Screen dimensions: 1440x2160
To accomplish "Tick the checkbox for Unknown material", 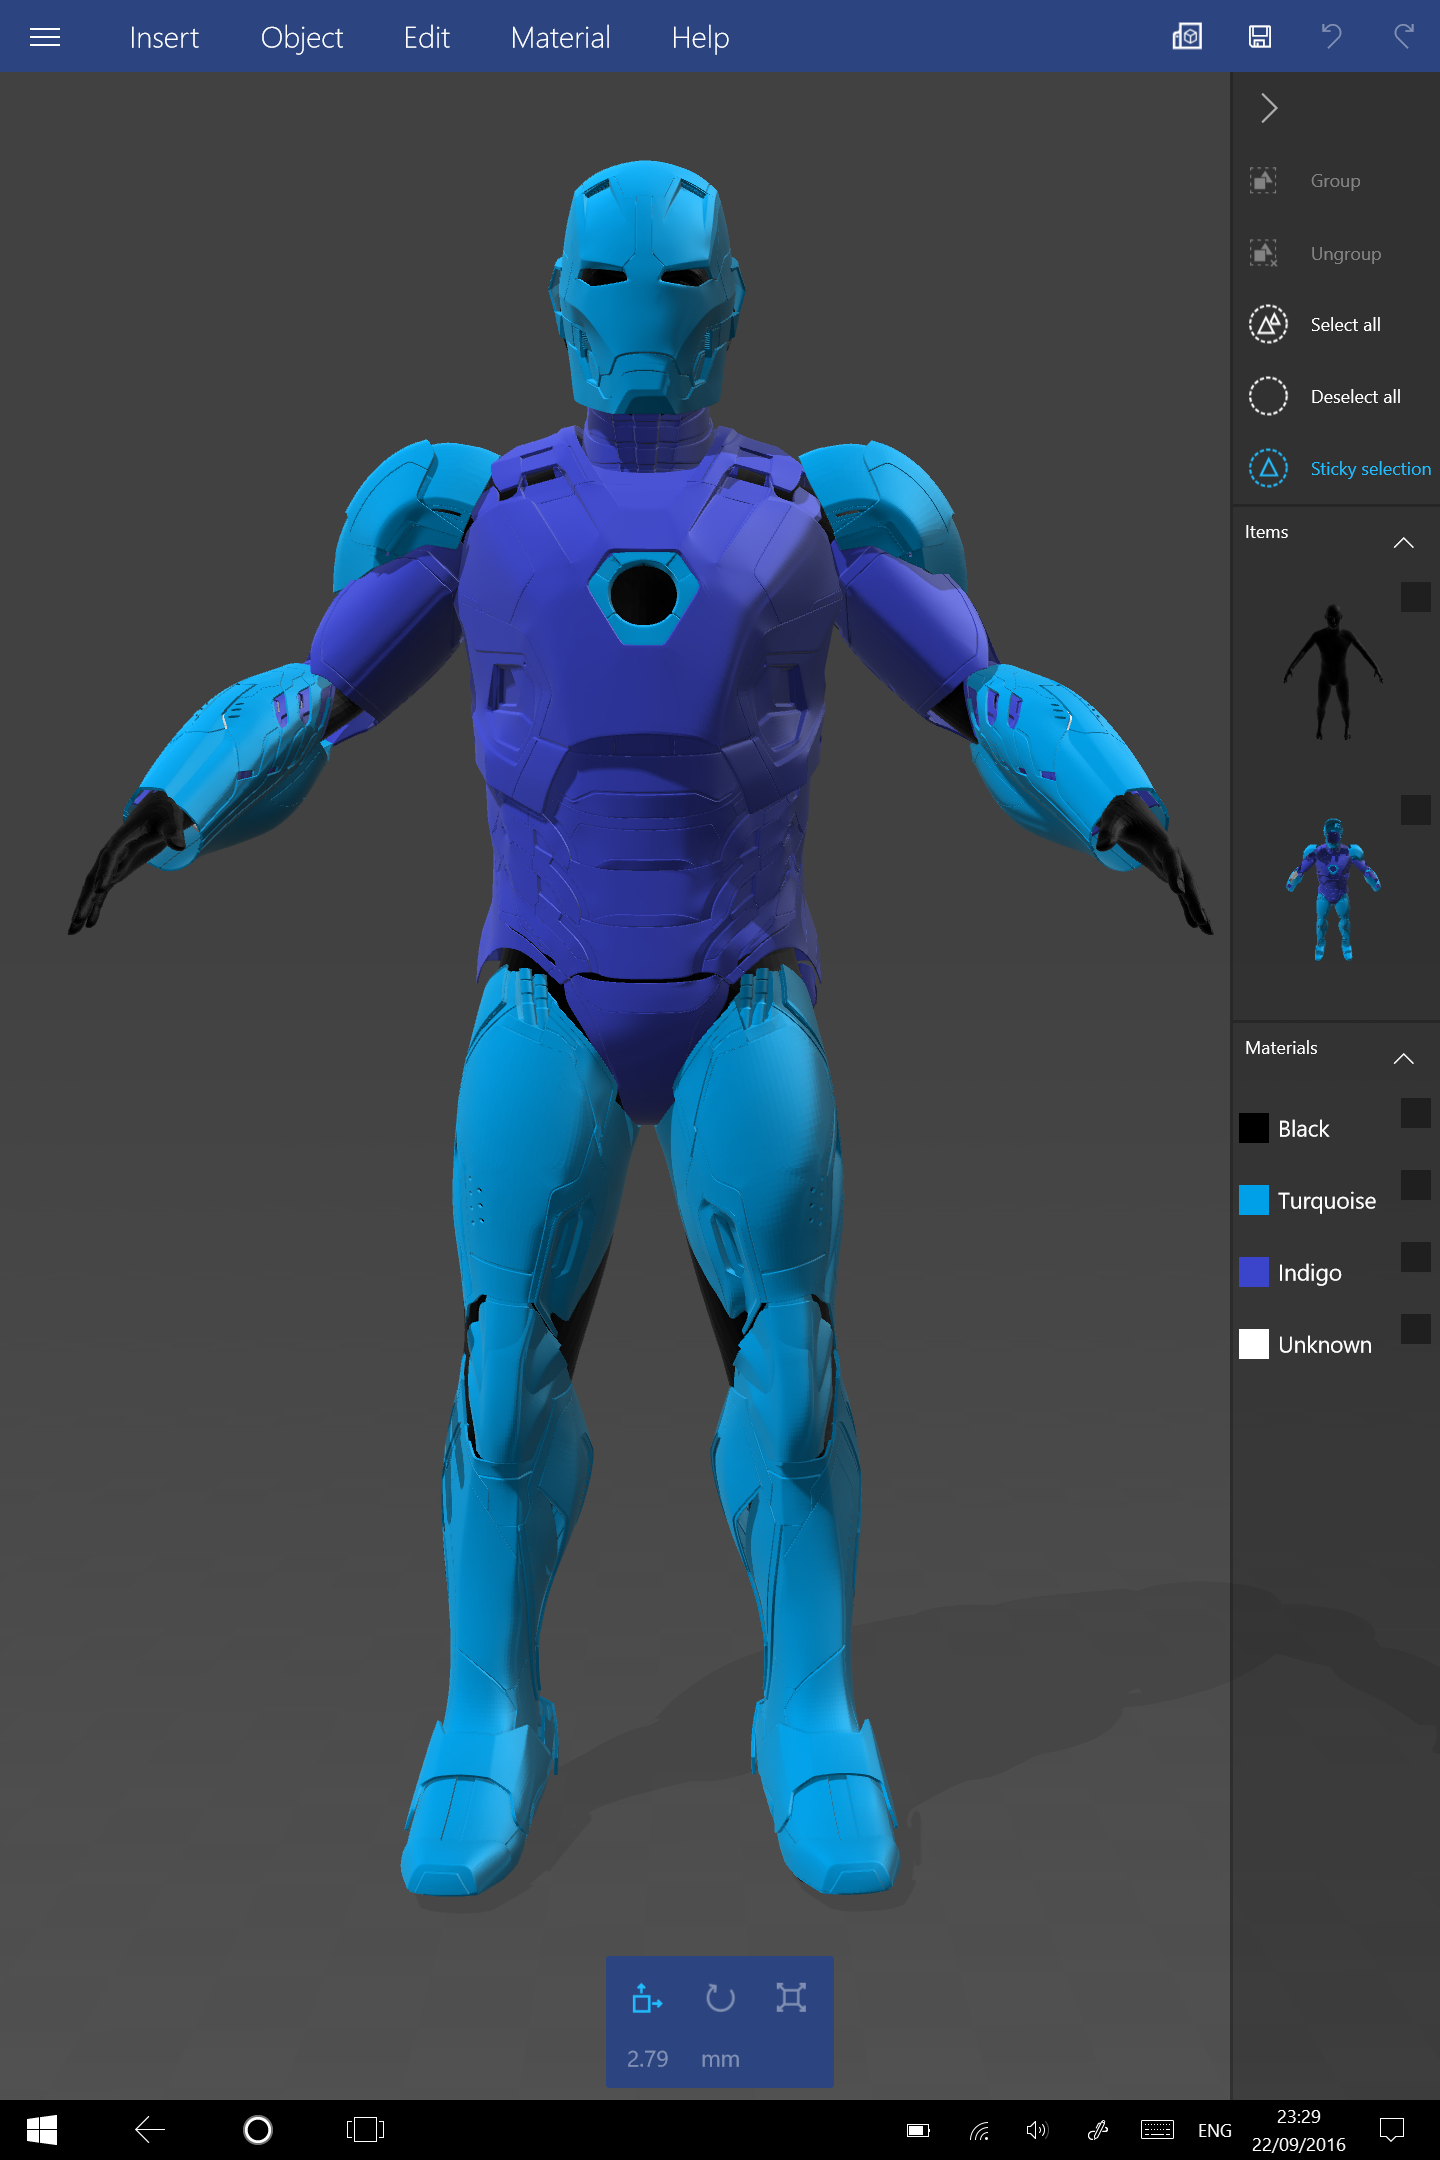I will pos(1415,1328).
